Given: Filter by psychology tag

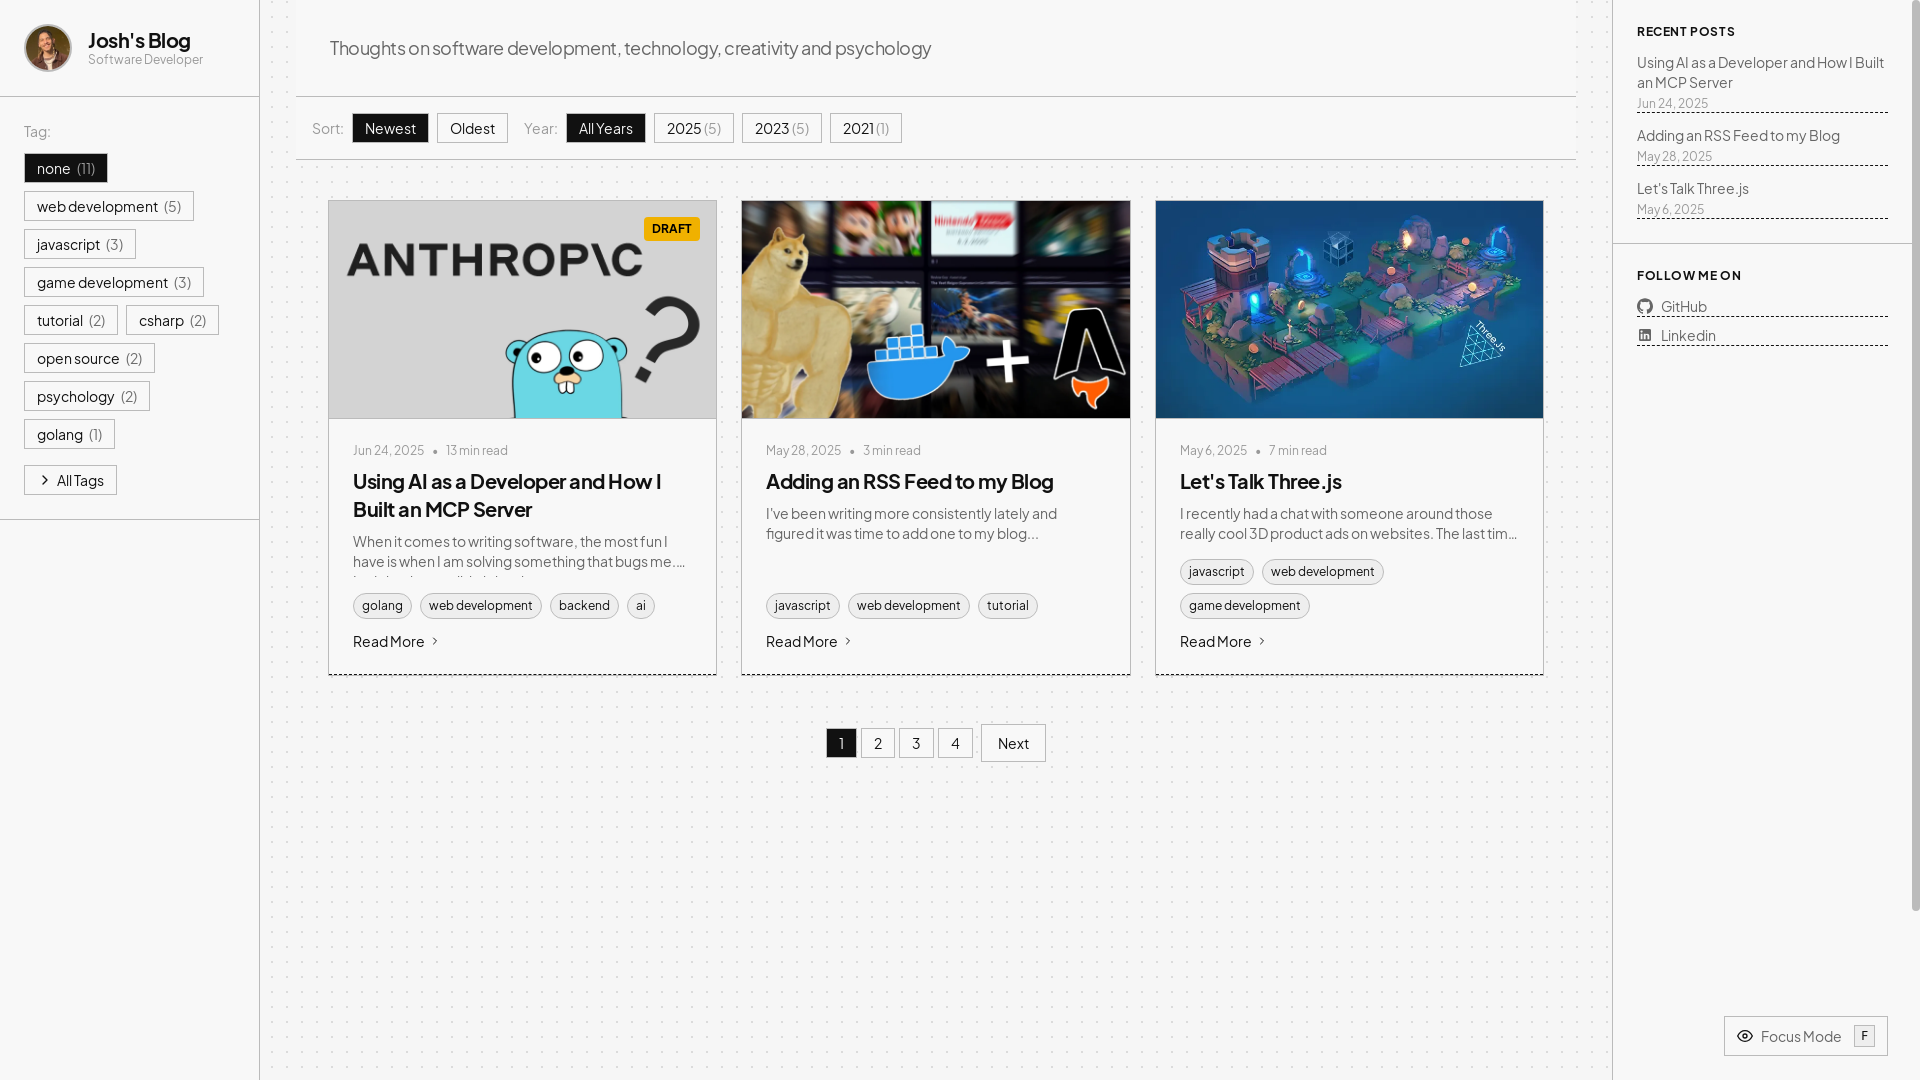Looking at the screenshot, I should click(x=87, y=396).
